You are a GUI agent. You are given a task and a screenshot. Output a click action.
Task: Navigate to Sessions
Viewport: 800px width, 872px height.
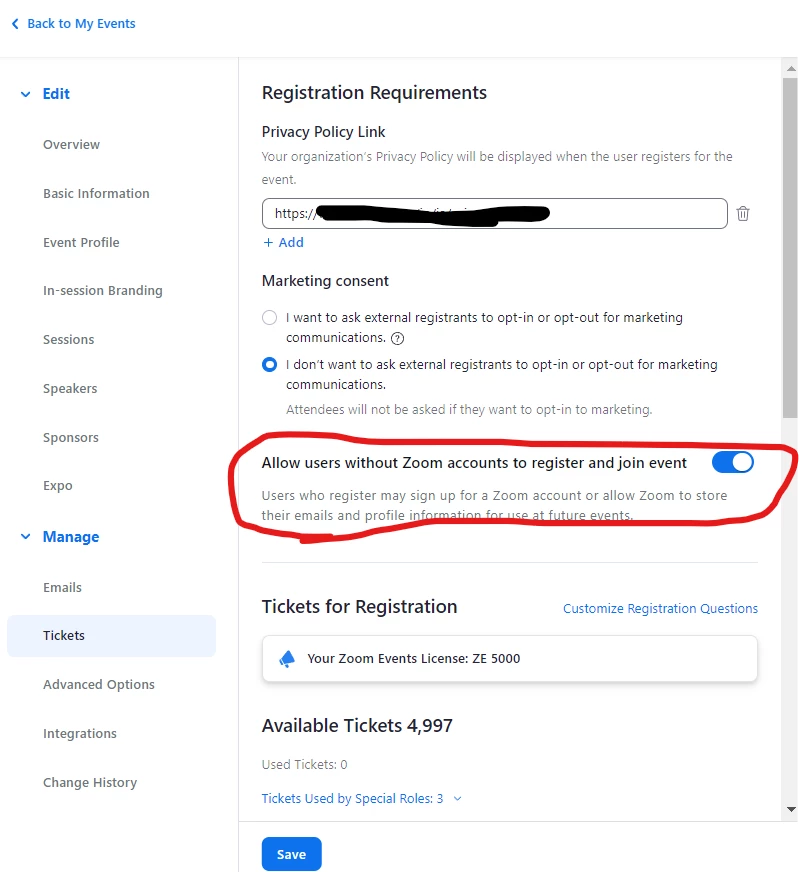68,340
